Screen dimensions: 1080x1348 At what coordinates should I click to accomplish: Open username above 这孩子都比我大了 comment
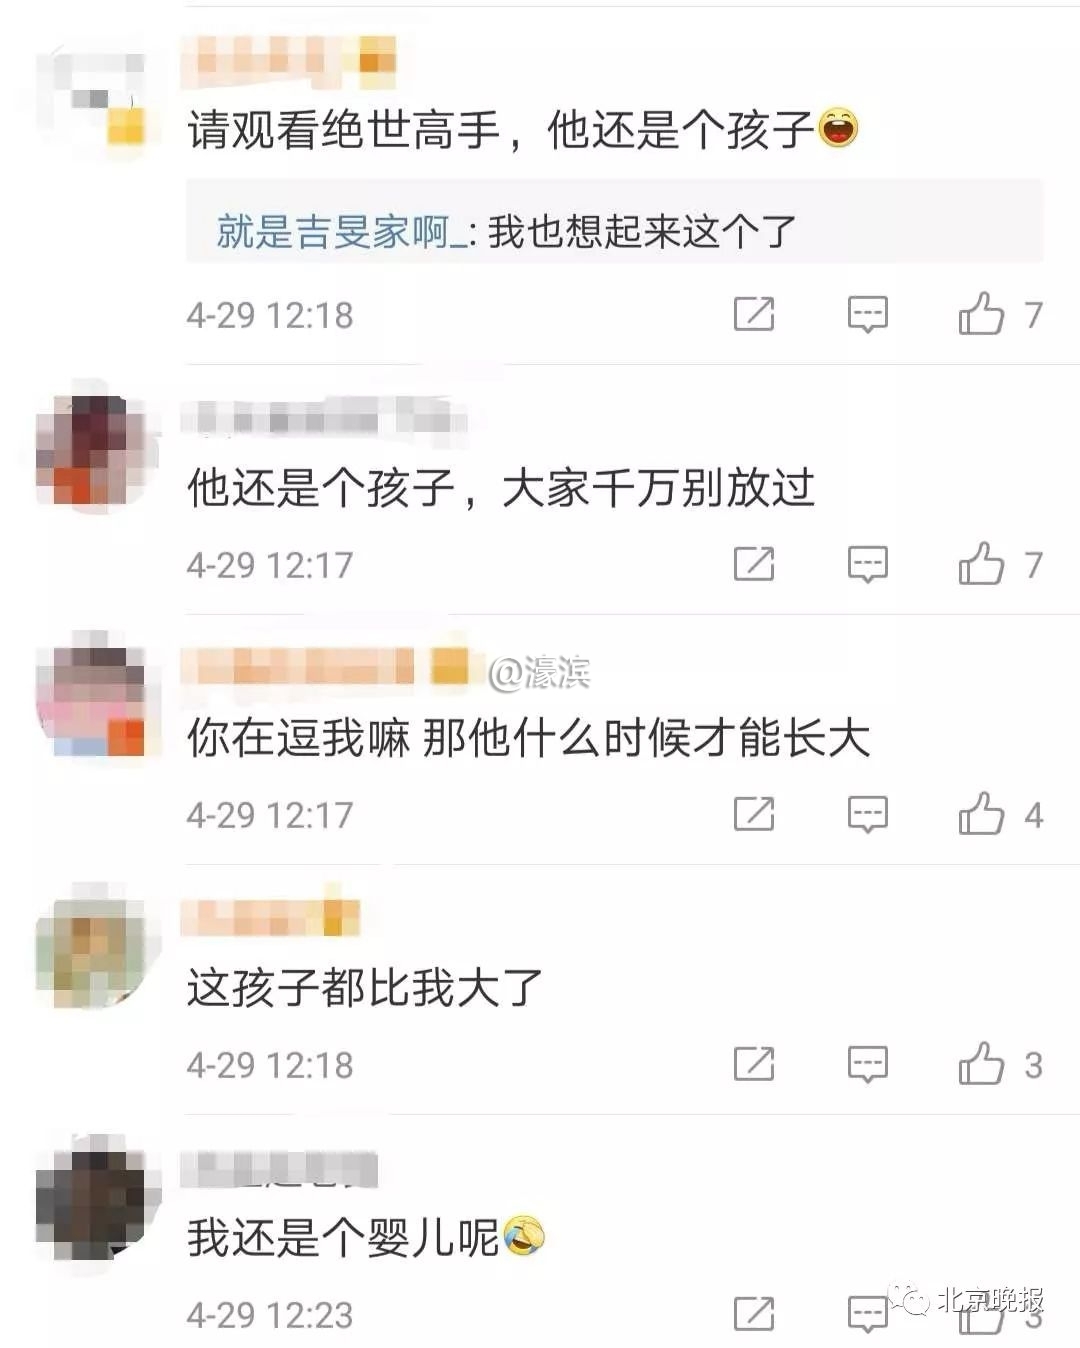[x=270, y=917]
